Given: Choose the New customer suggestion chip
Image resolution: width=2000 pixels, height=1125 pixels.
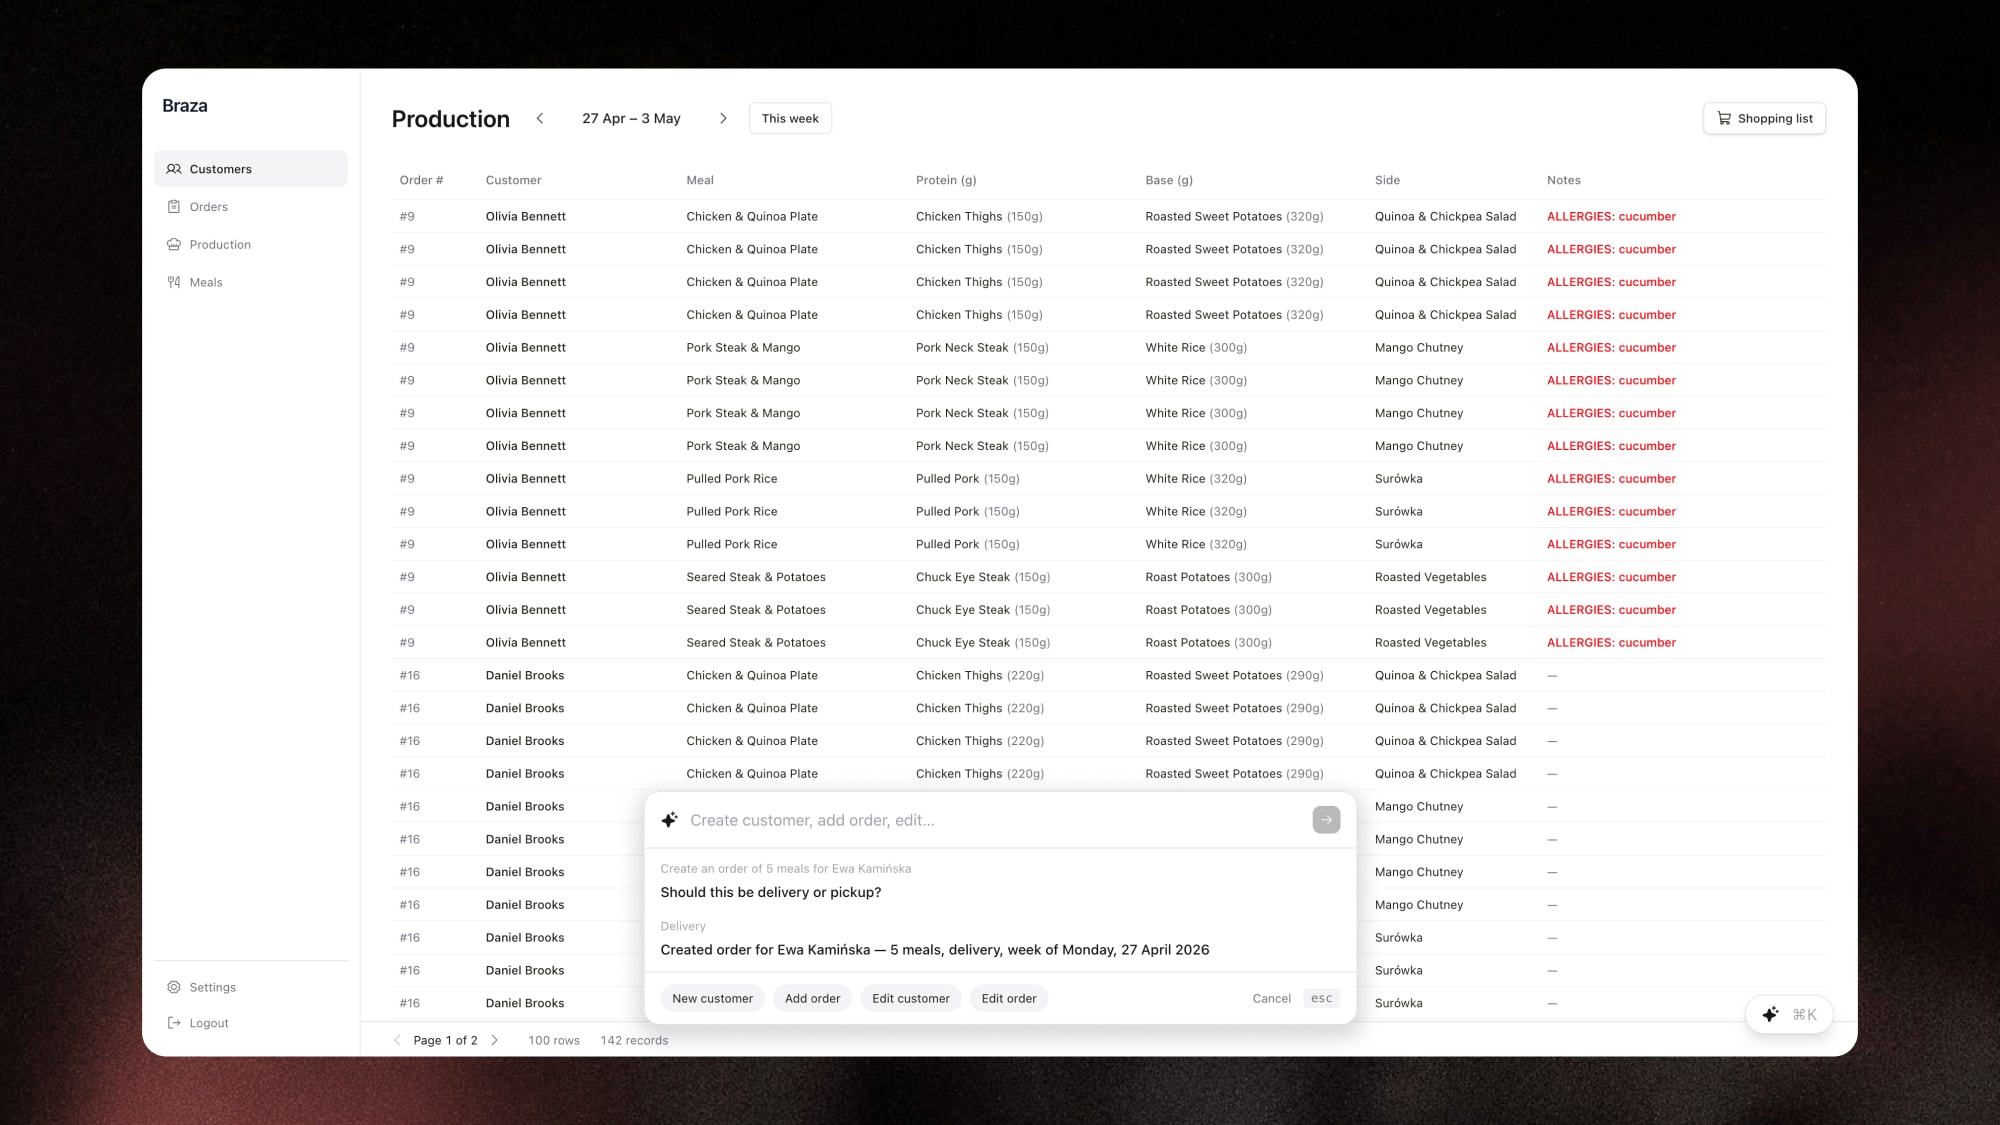Looking at the screenshot, I should [x=712, y=998].
